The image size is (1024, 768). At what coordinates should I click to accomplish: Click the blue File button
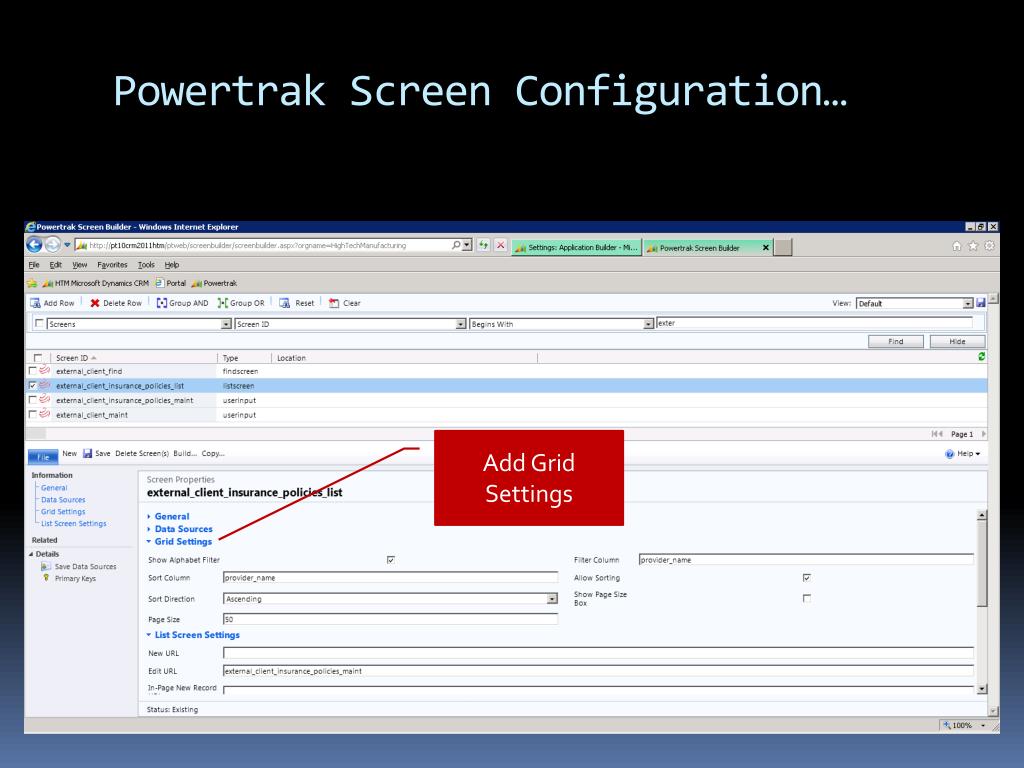click(43, 456)
